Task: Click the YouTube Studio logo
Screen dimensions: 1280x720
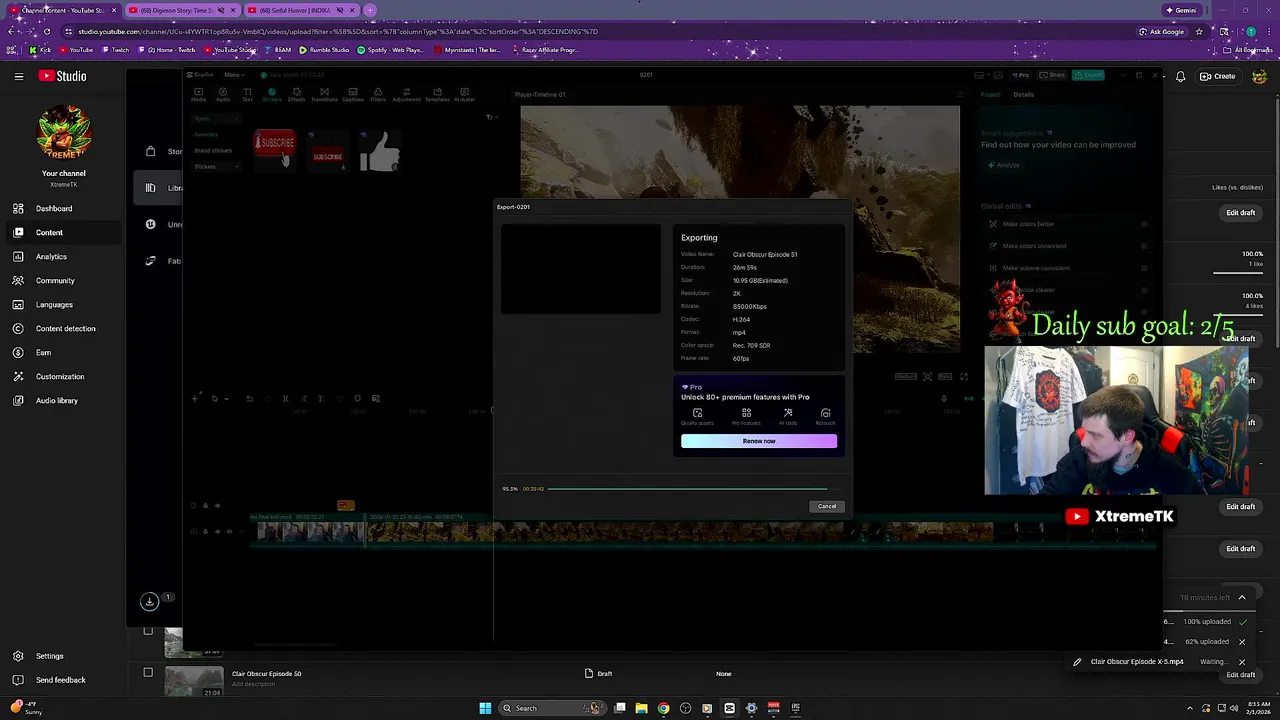Action: click(62, 76)
